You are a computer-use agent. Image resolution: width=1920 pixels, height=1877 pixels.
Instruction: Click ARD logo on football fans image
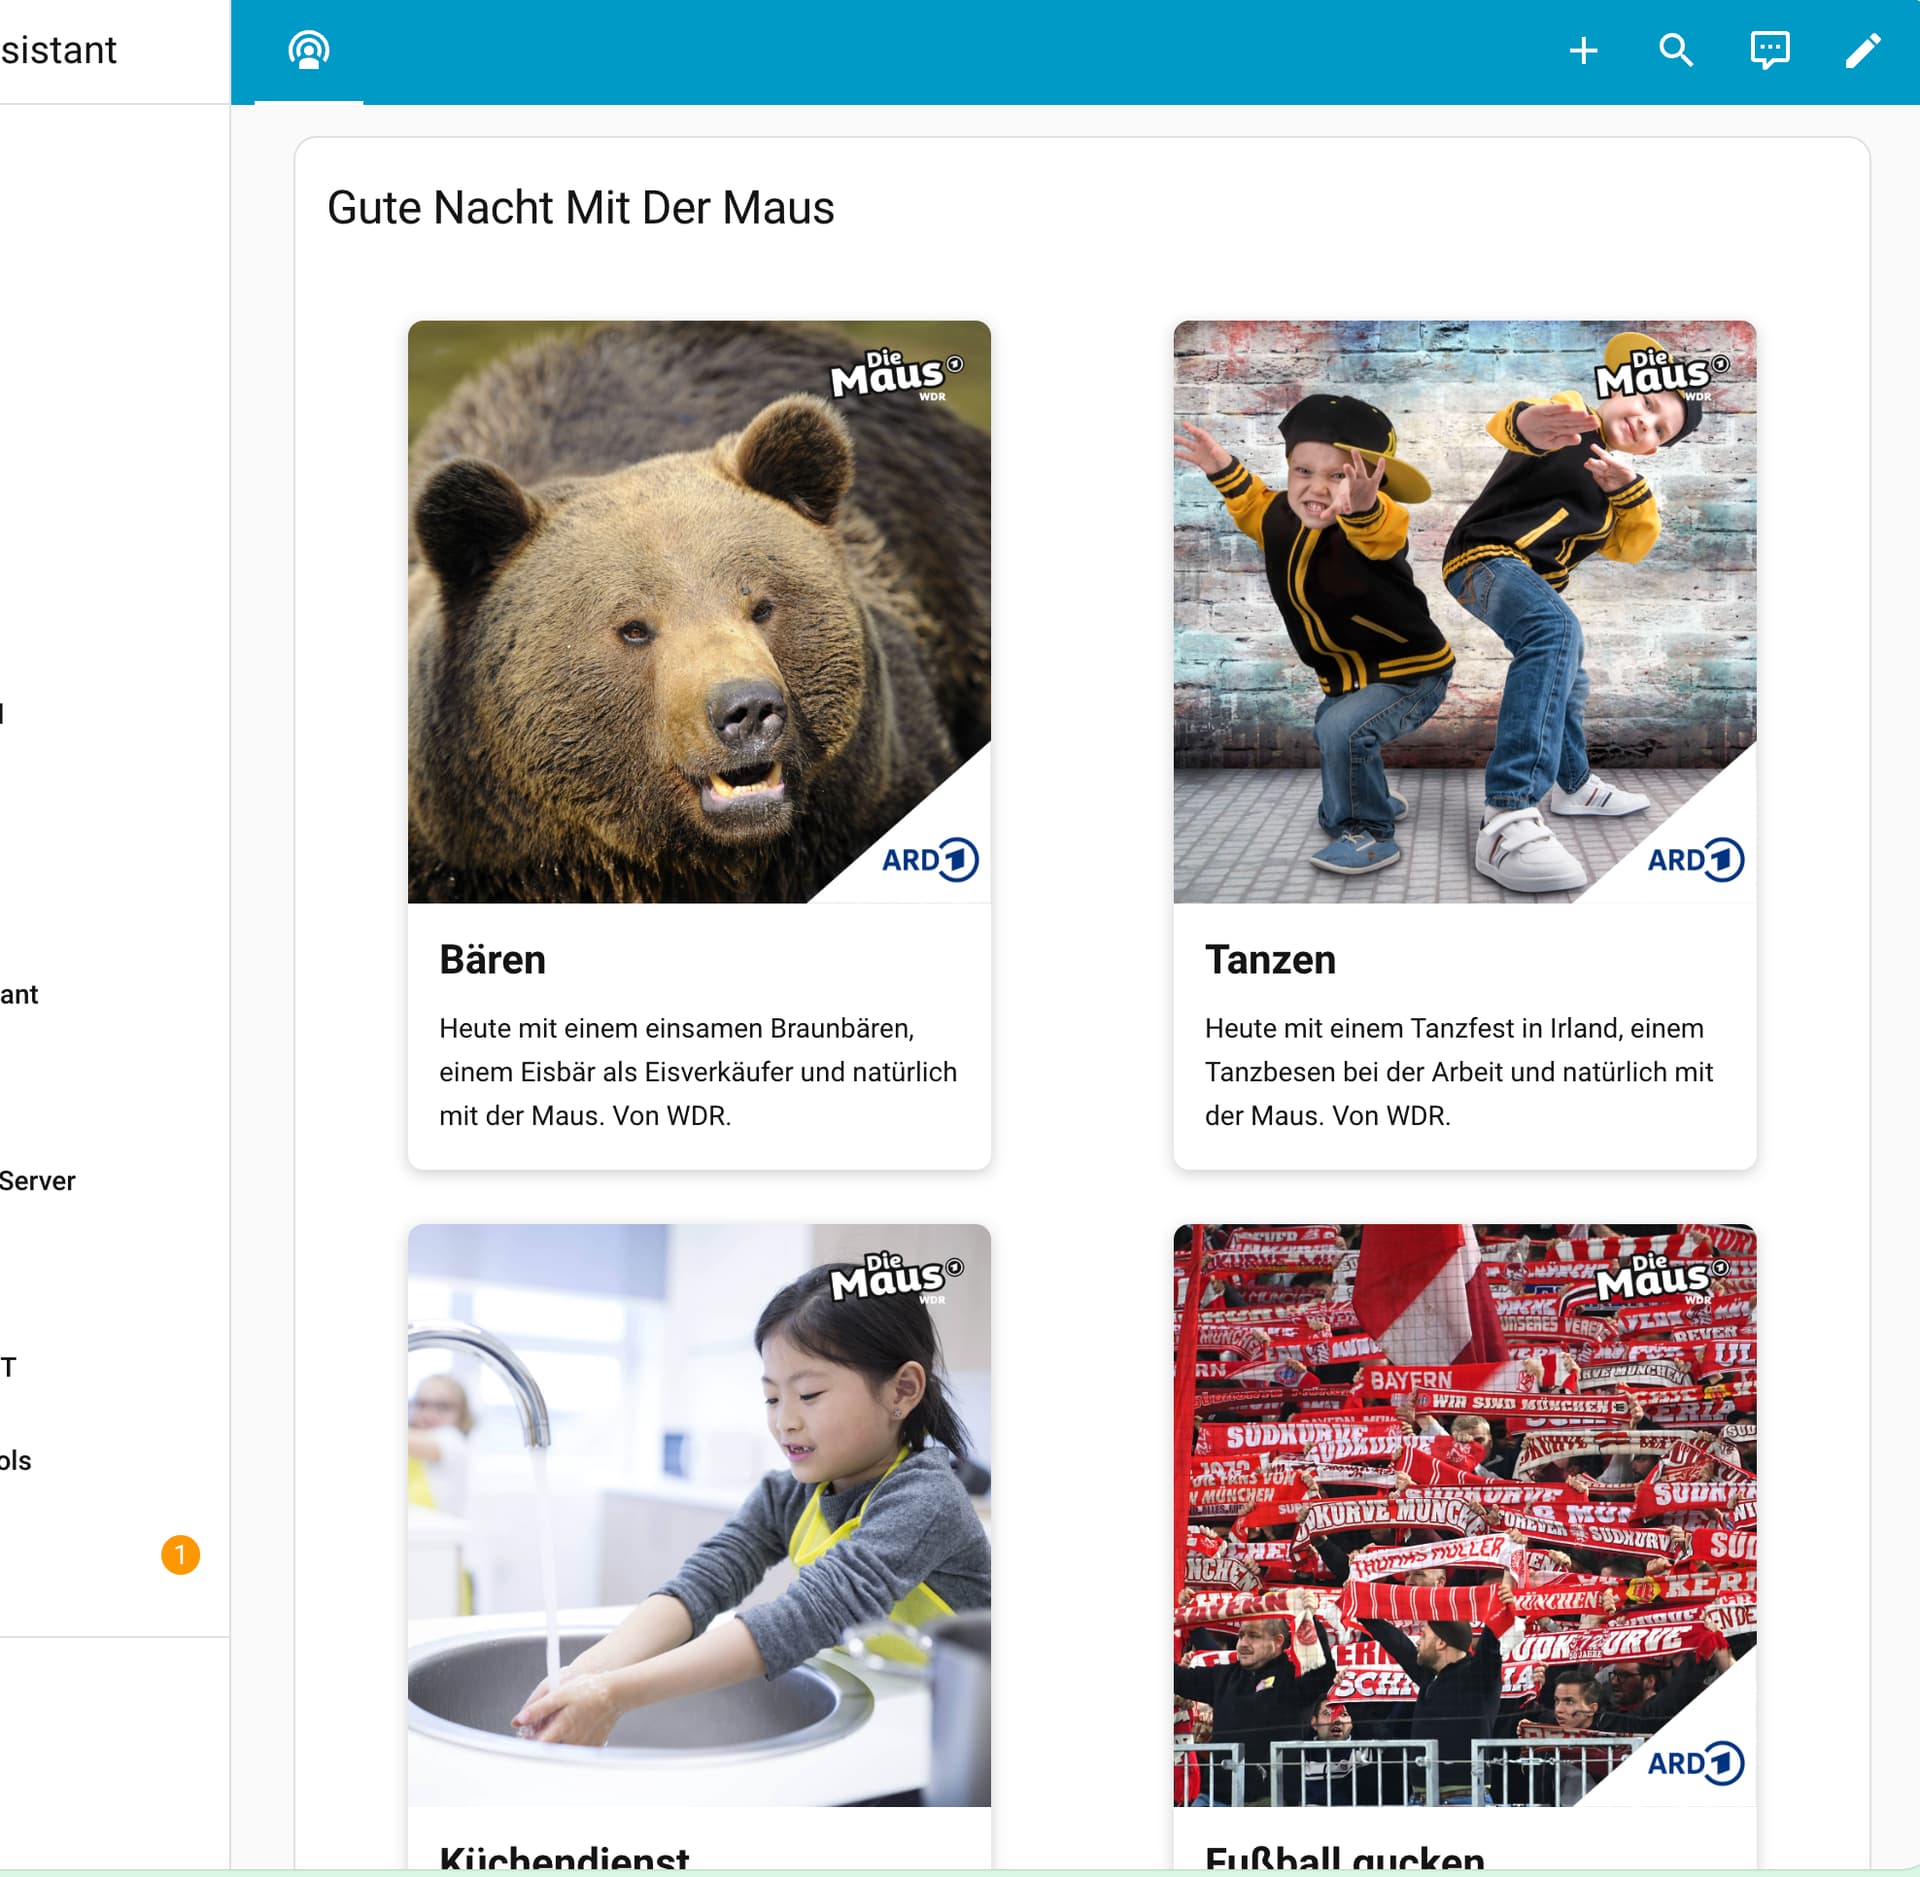[x=1694, y=1763]
